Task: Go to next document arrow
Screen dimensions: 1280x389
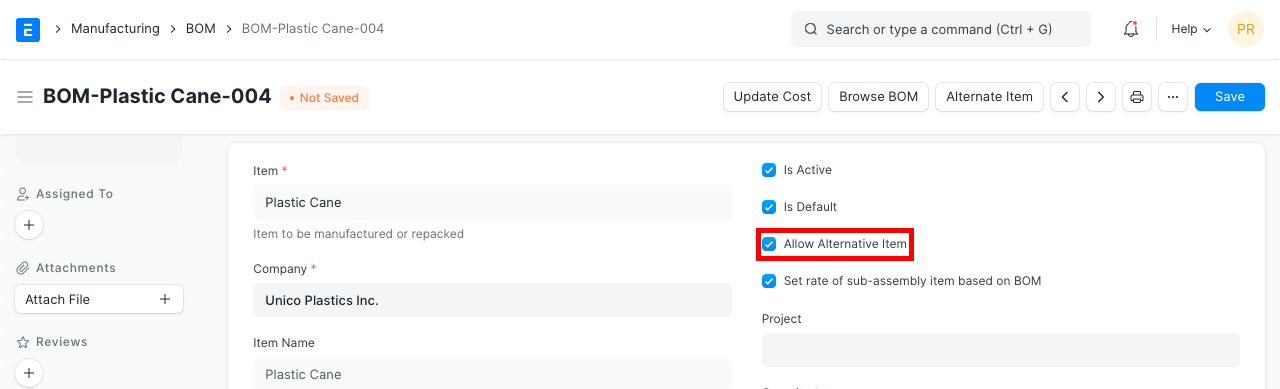Action: tap(1101, 97)
